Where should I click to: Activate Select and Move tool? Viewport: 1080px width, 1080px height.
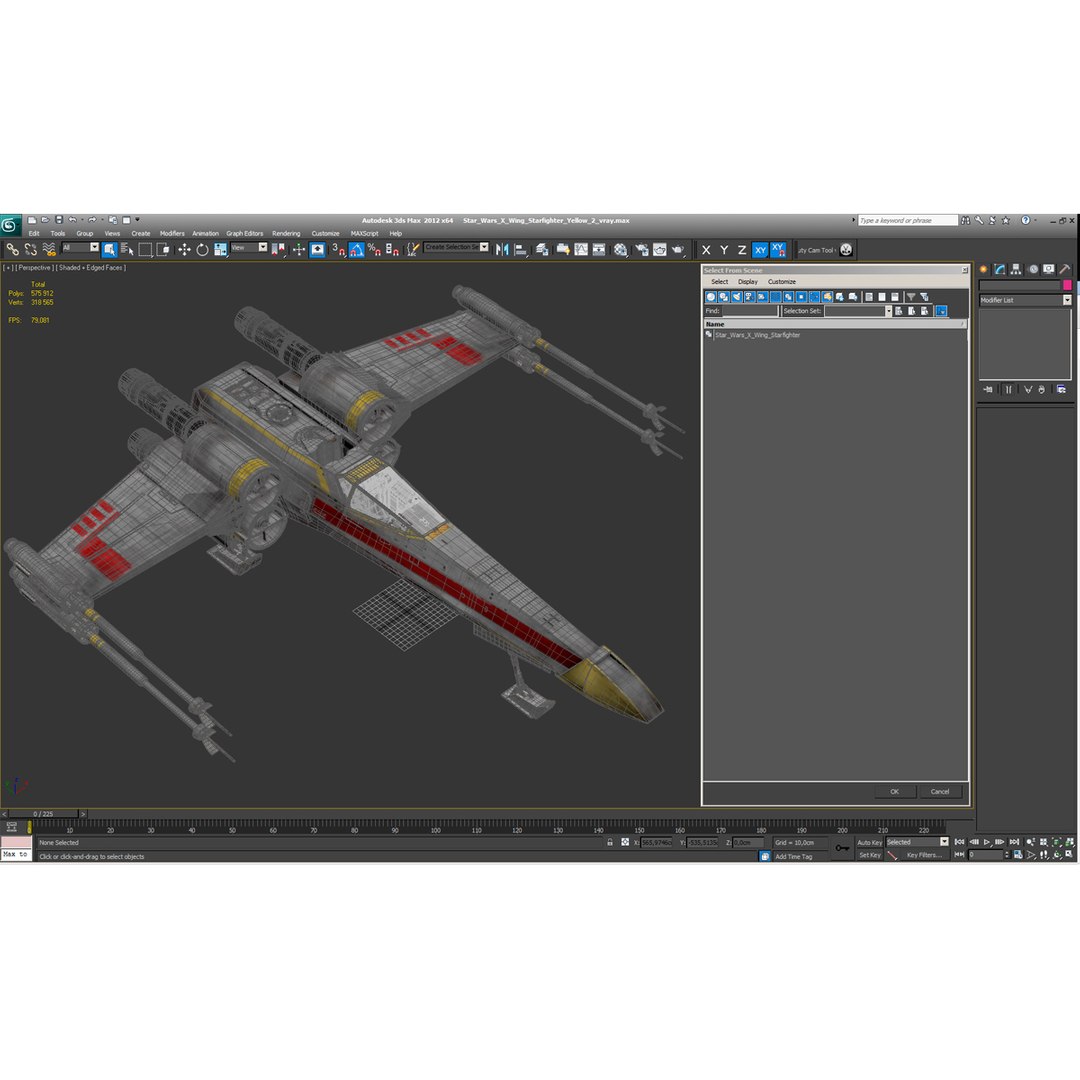184,249
